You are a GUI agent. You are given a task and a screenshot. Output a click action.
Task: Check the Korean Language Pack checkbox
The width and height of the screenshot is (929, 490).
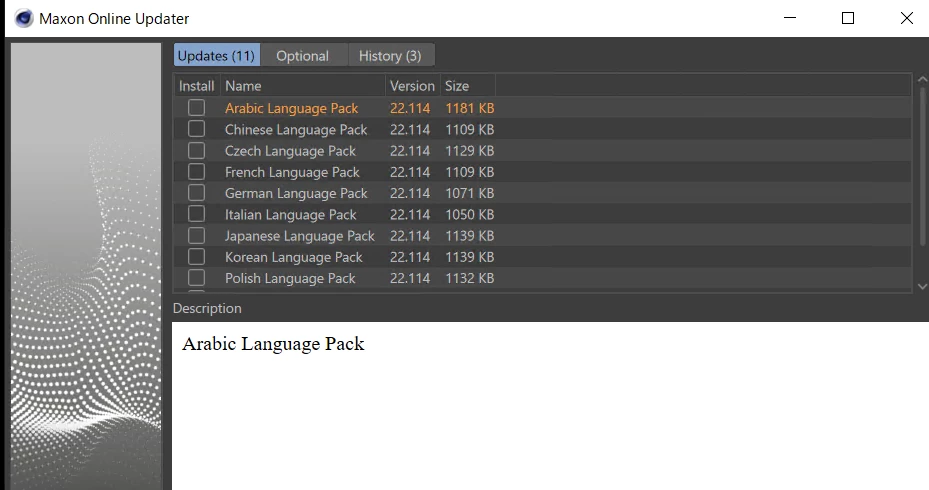[x=196, y=257]
